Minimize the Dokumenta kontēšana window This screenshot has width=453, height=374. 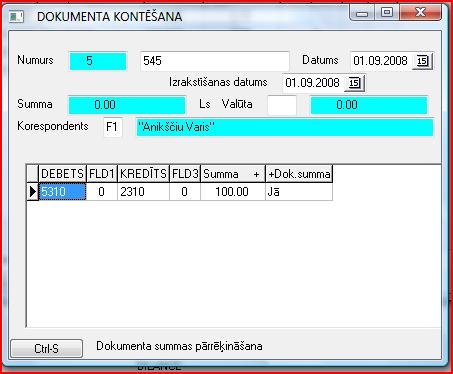tap(362, 13)
